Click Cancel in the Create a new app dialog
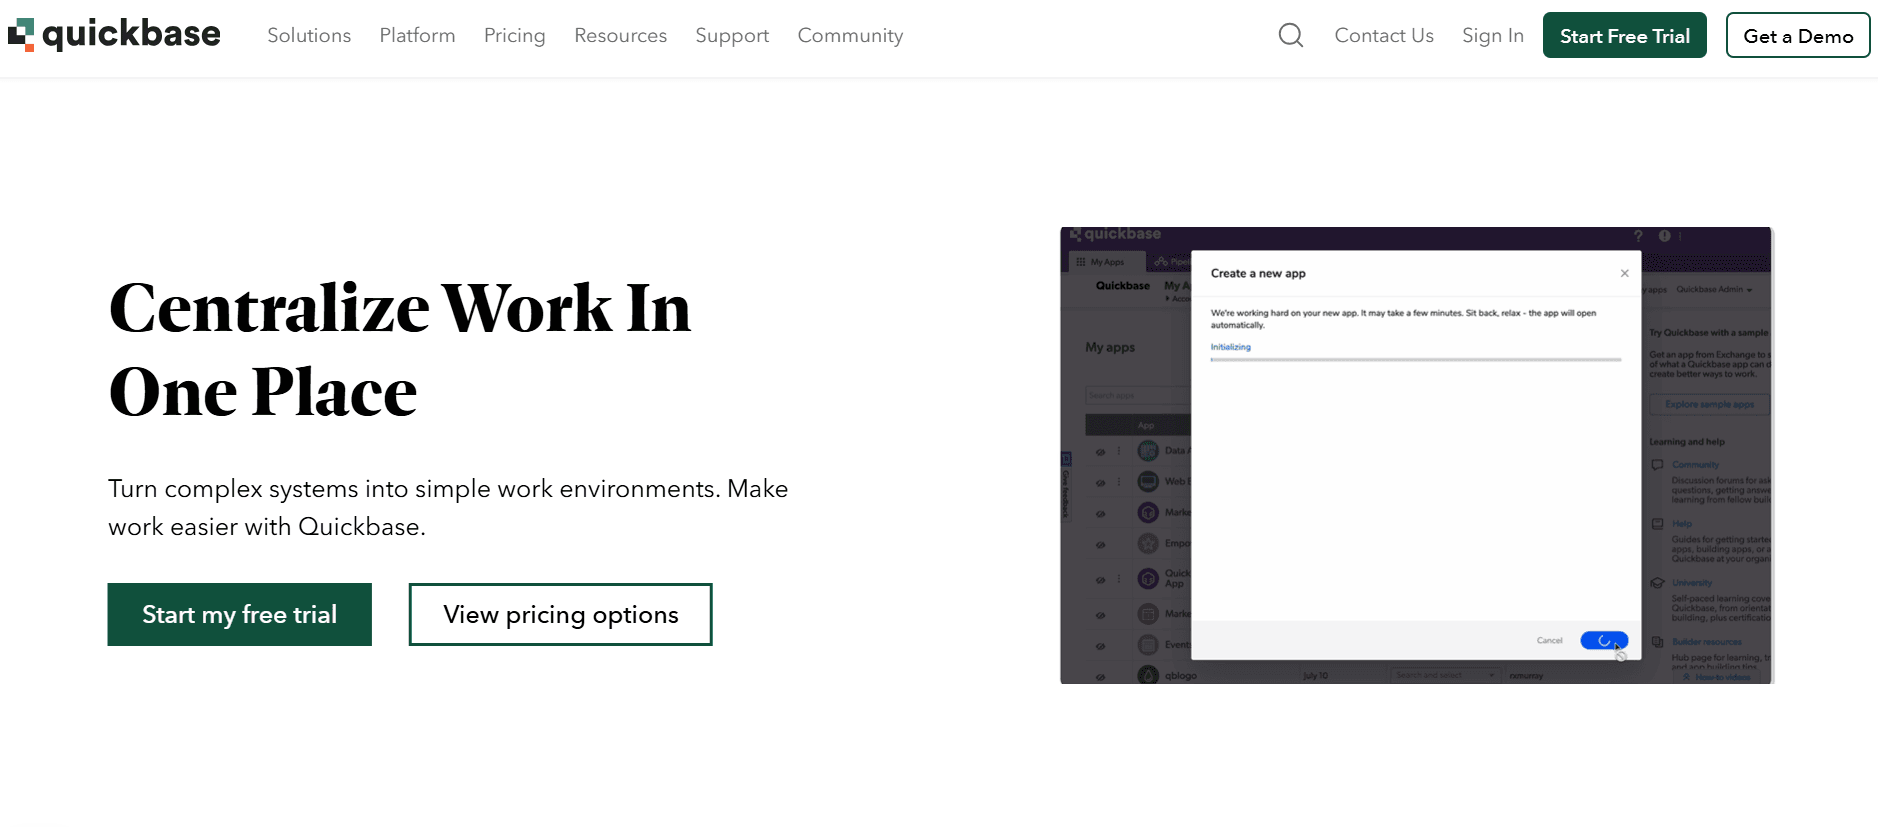Screen dimensions: 1878x827 tap(1549, 640)
